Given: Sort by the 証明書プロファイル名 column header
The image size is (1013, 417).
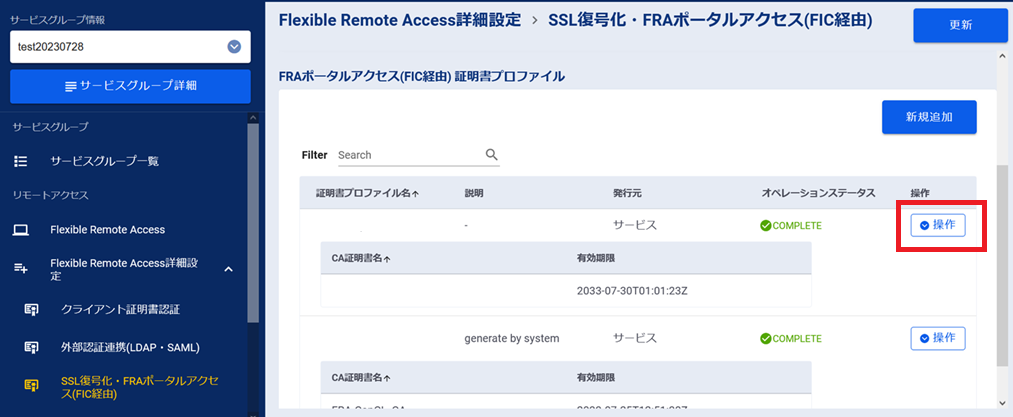Looking at the screenshot, I should click(x=367, y=192).
